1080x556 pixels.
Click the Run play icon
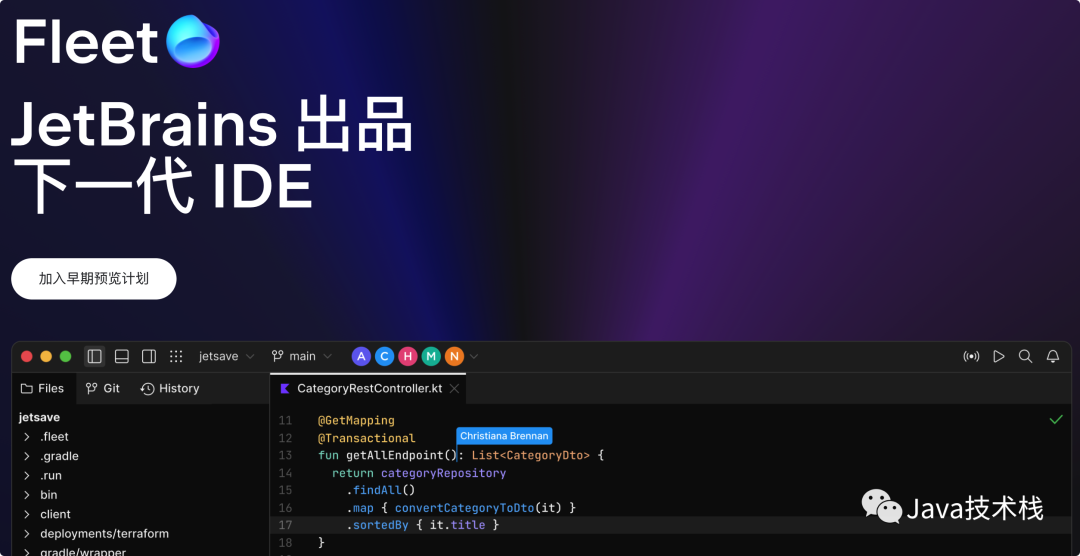(999, 356)
